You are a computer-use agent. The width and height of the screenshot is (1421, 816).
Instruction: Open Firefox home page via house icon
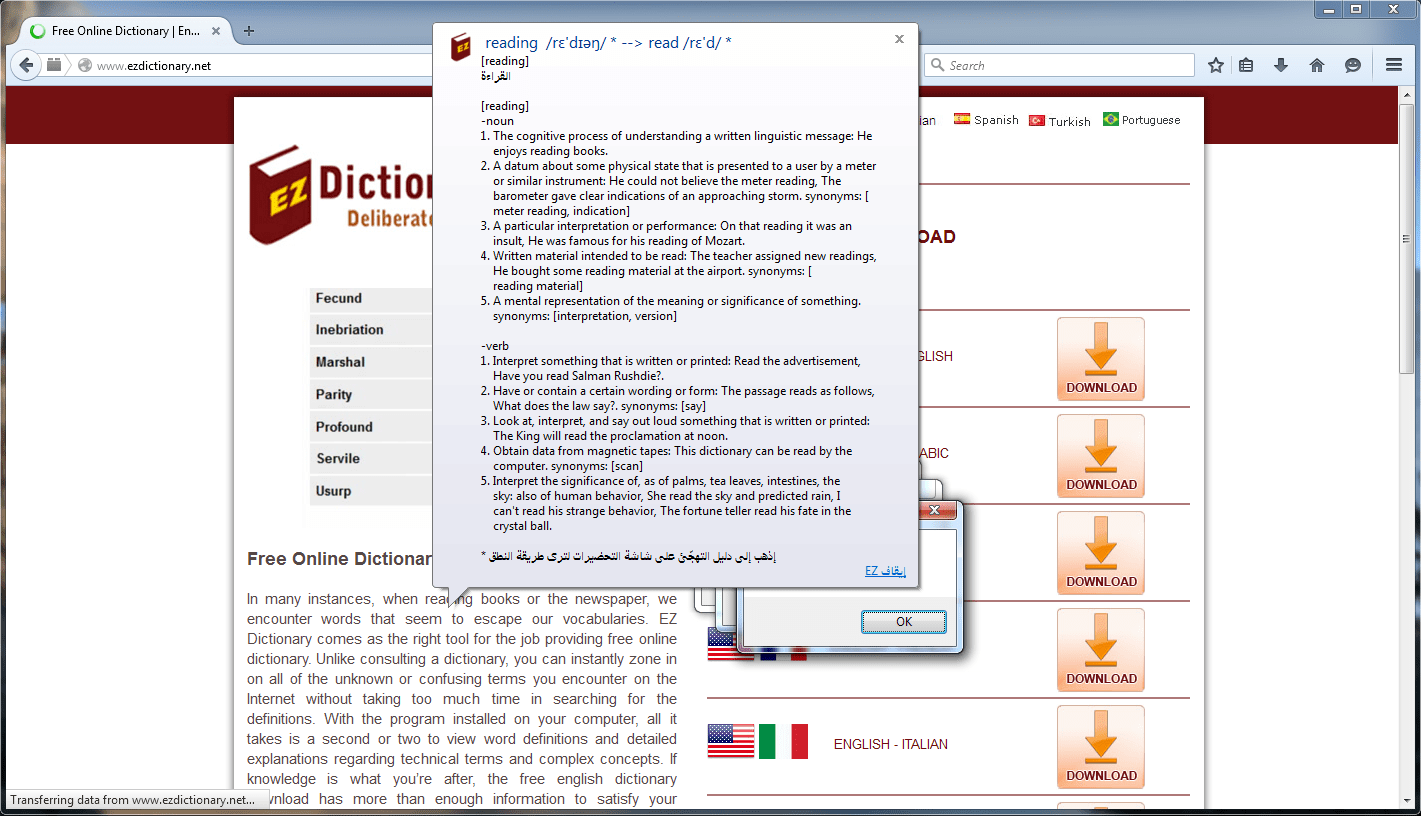(1317, 64)
